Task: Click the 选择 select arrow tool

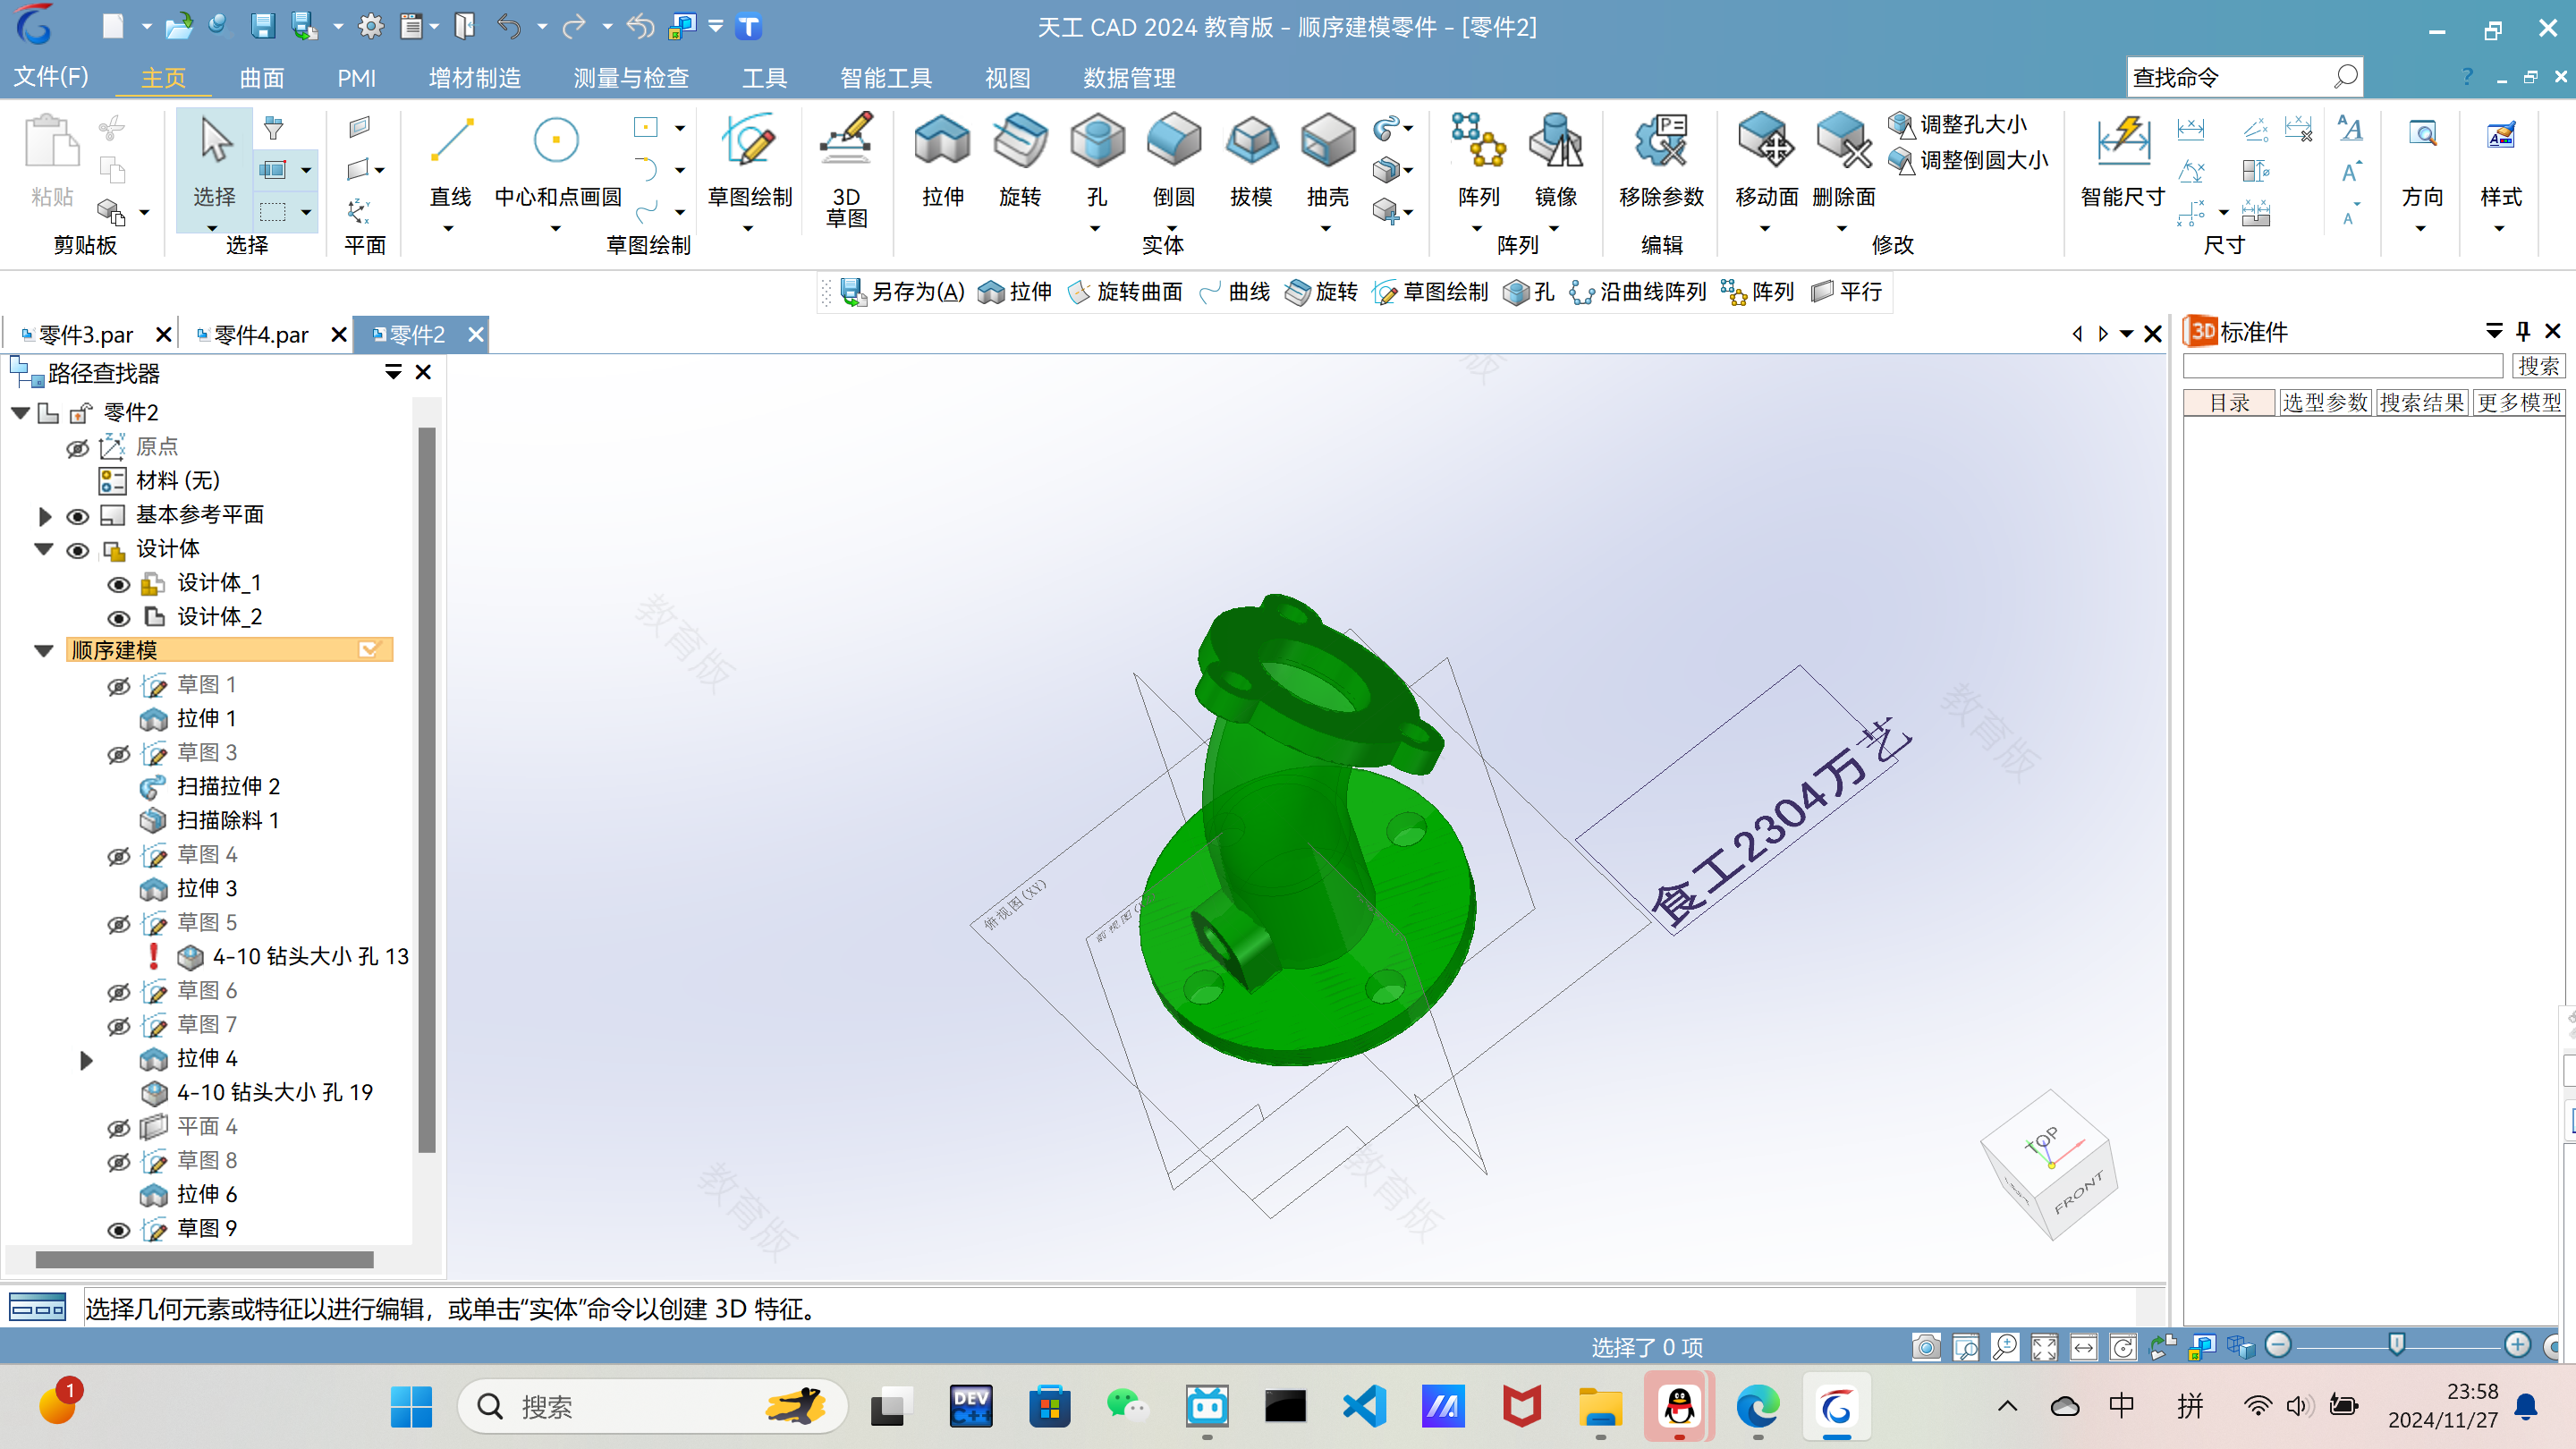Action: click(214, 160)
